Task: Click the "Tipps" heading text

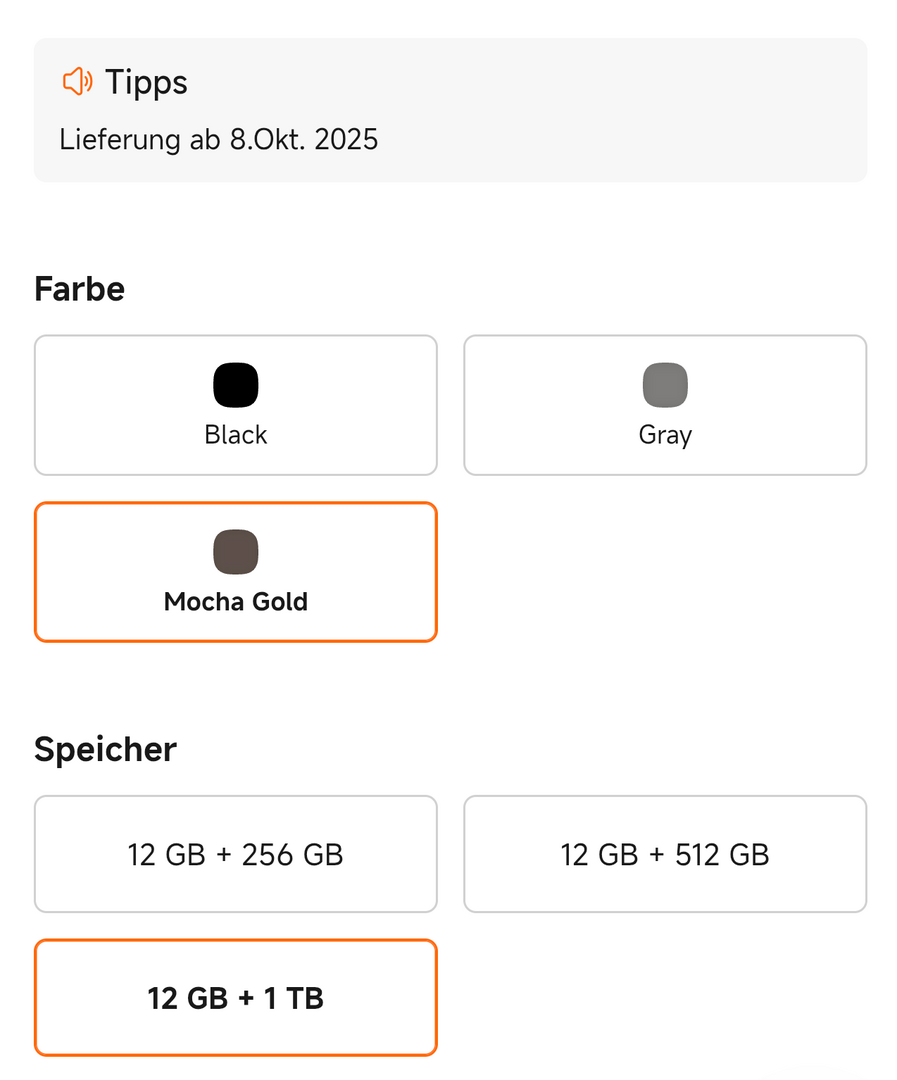Action: 146,82
